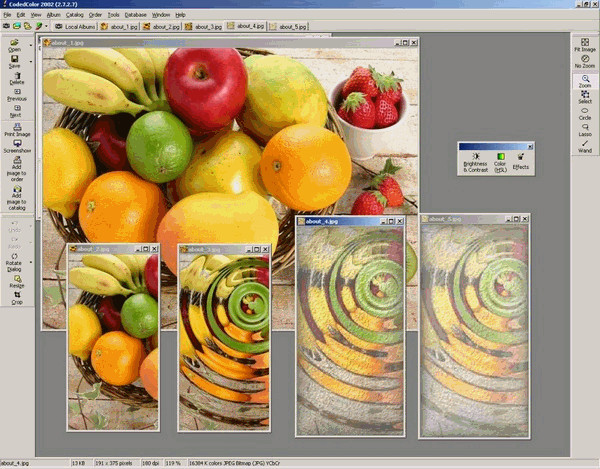Select the Zoom tool
Screen dimensions: 600x469
coord(585,81)
